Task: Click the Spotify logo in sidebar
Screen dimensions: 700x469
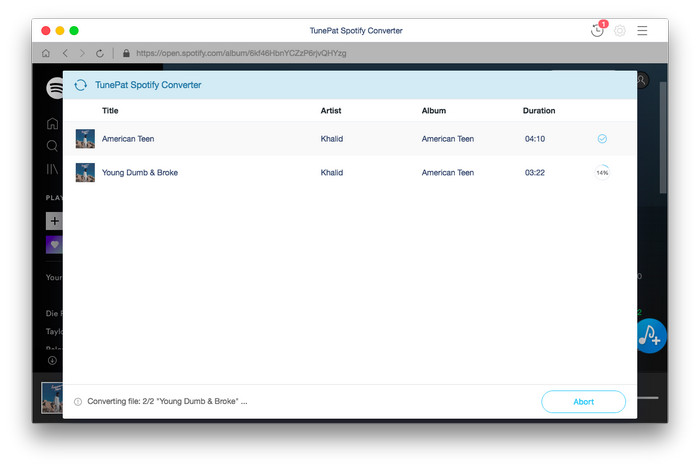Action: point(55,88)
